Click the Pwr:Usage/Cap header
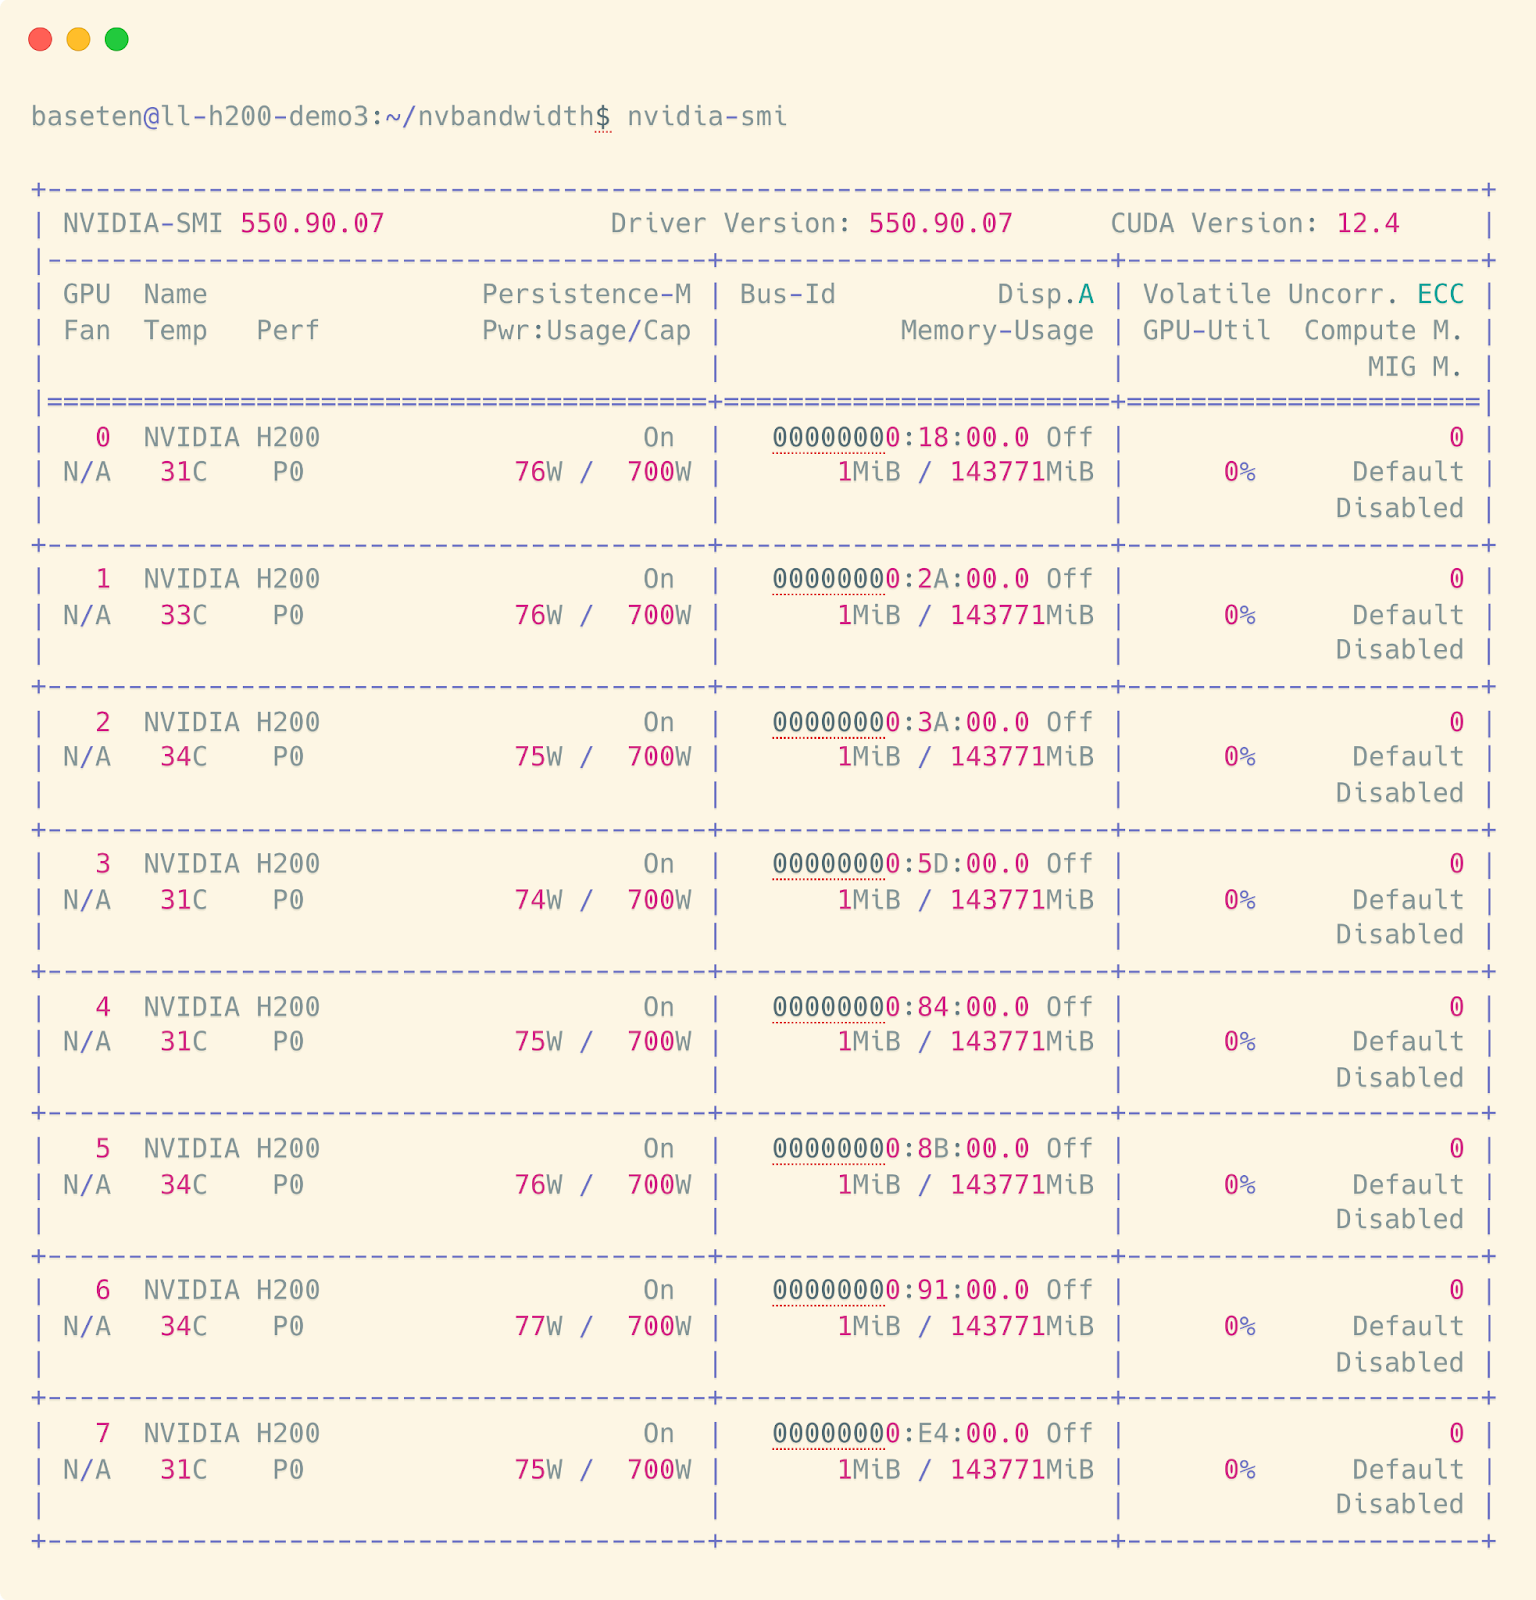Image resolution: width=1536 pixels, height=1600 pixels. tap(587, 331)
